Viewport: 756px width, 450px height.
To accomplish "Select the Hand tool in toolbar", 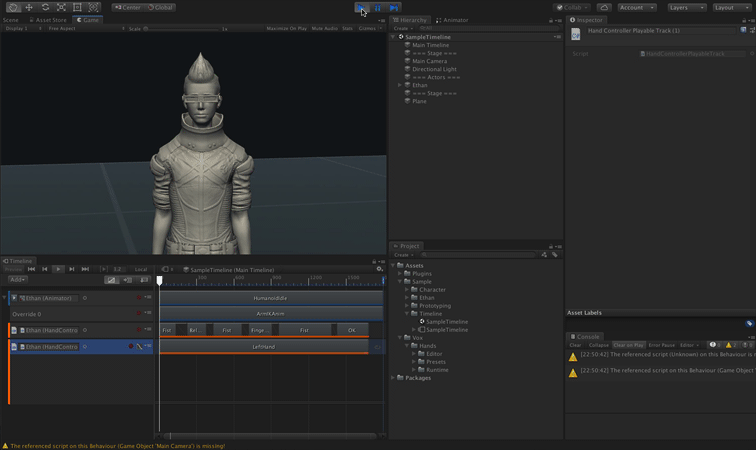I will pyautogui.click(x=12, y=7).
